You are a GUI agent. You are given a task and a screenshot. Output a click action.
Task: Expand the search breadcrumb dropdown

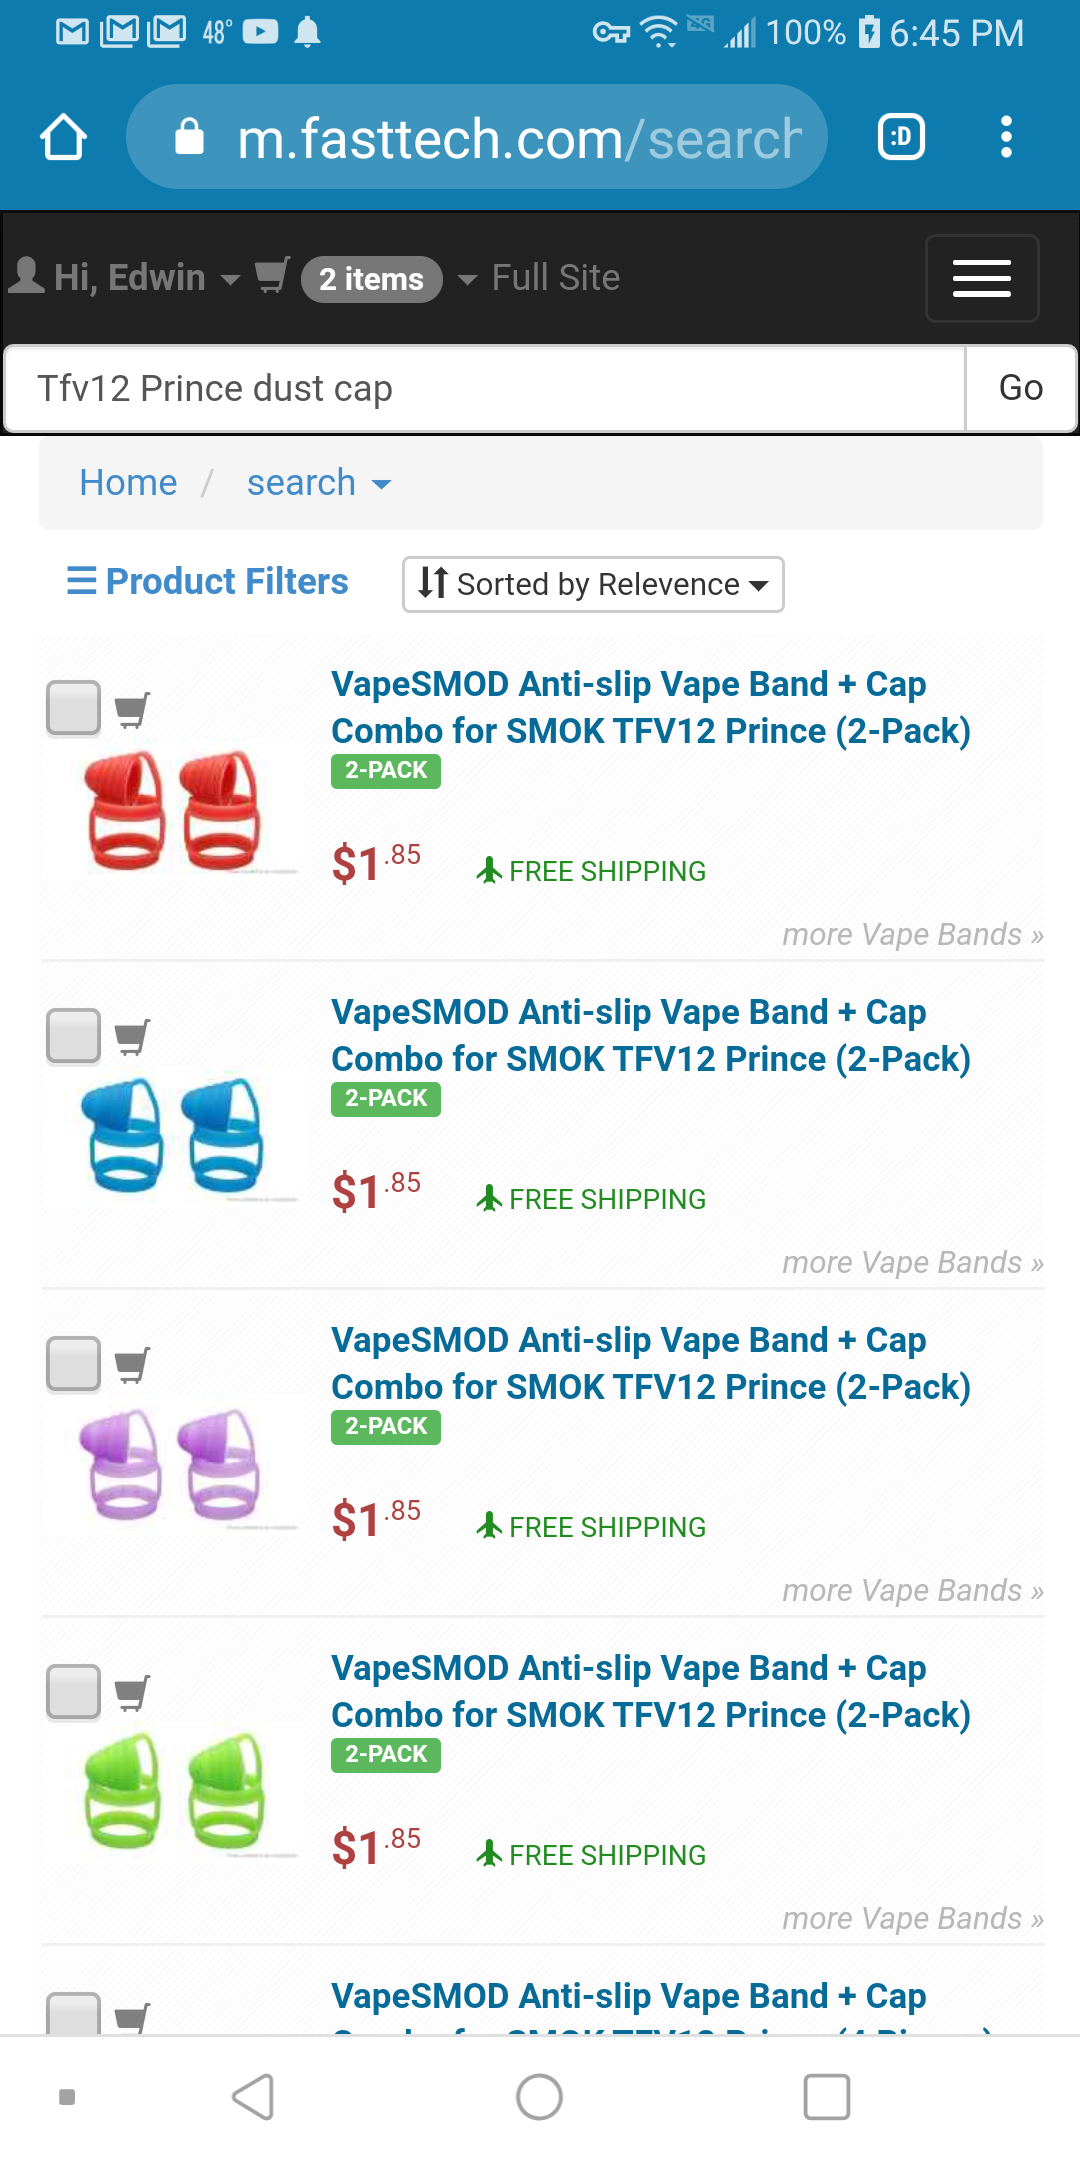318,484
